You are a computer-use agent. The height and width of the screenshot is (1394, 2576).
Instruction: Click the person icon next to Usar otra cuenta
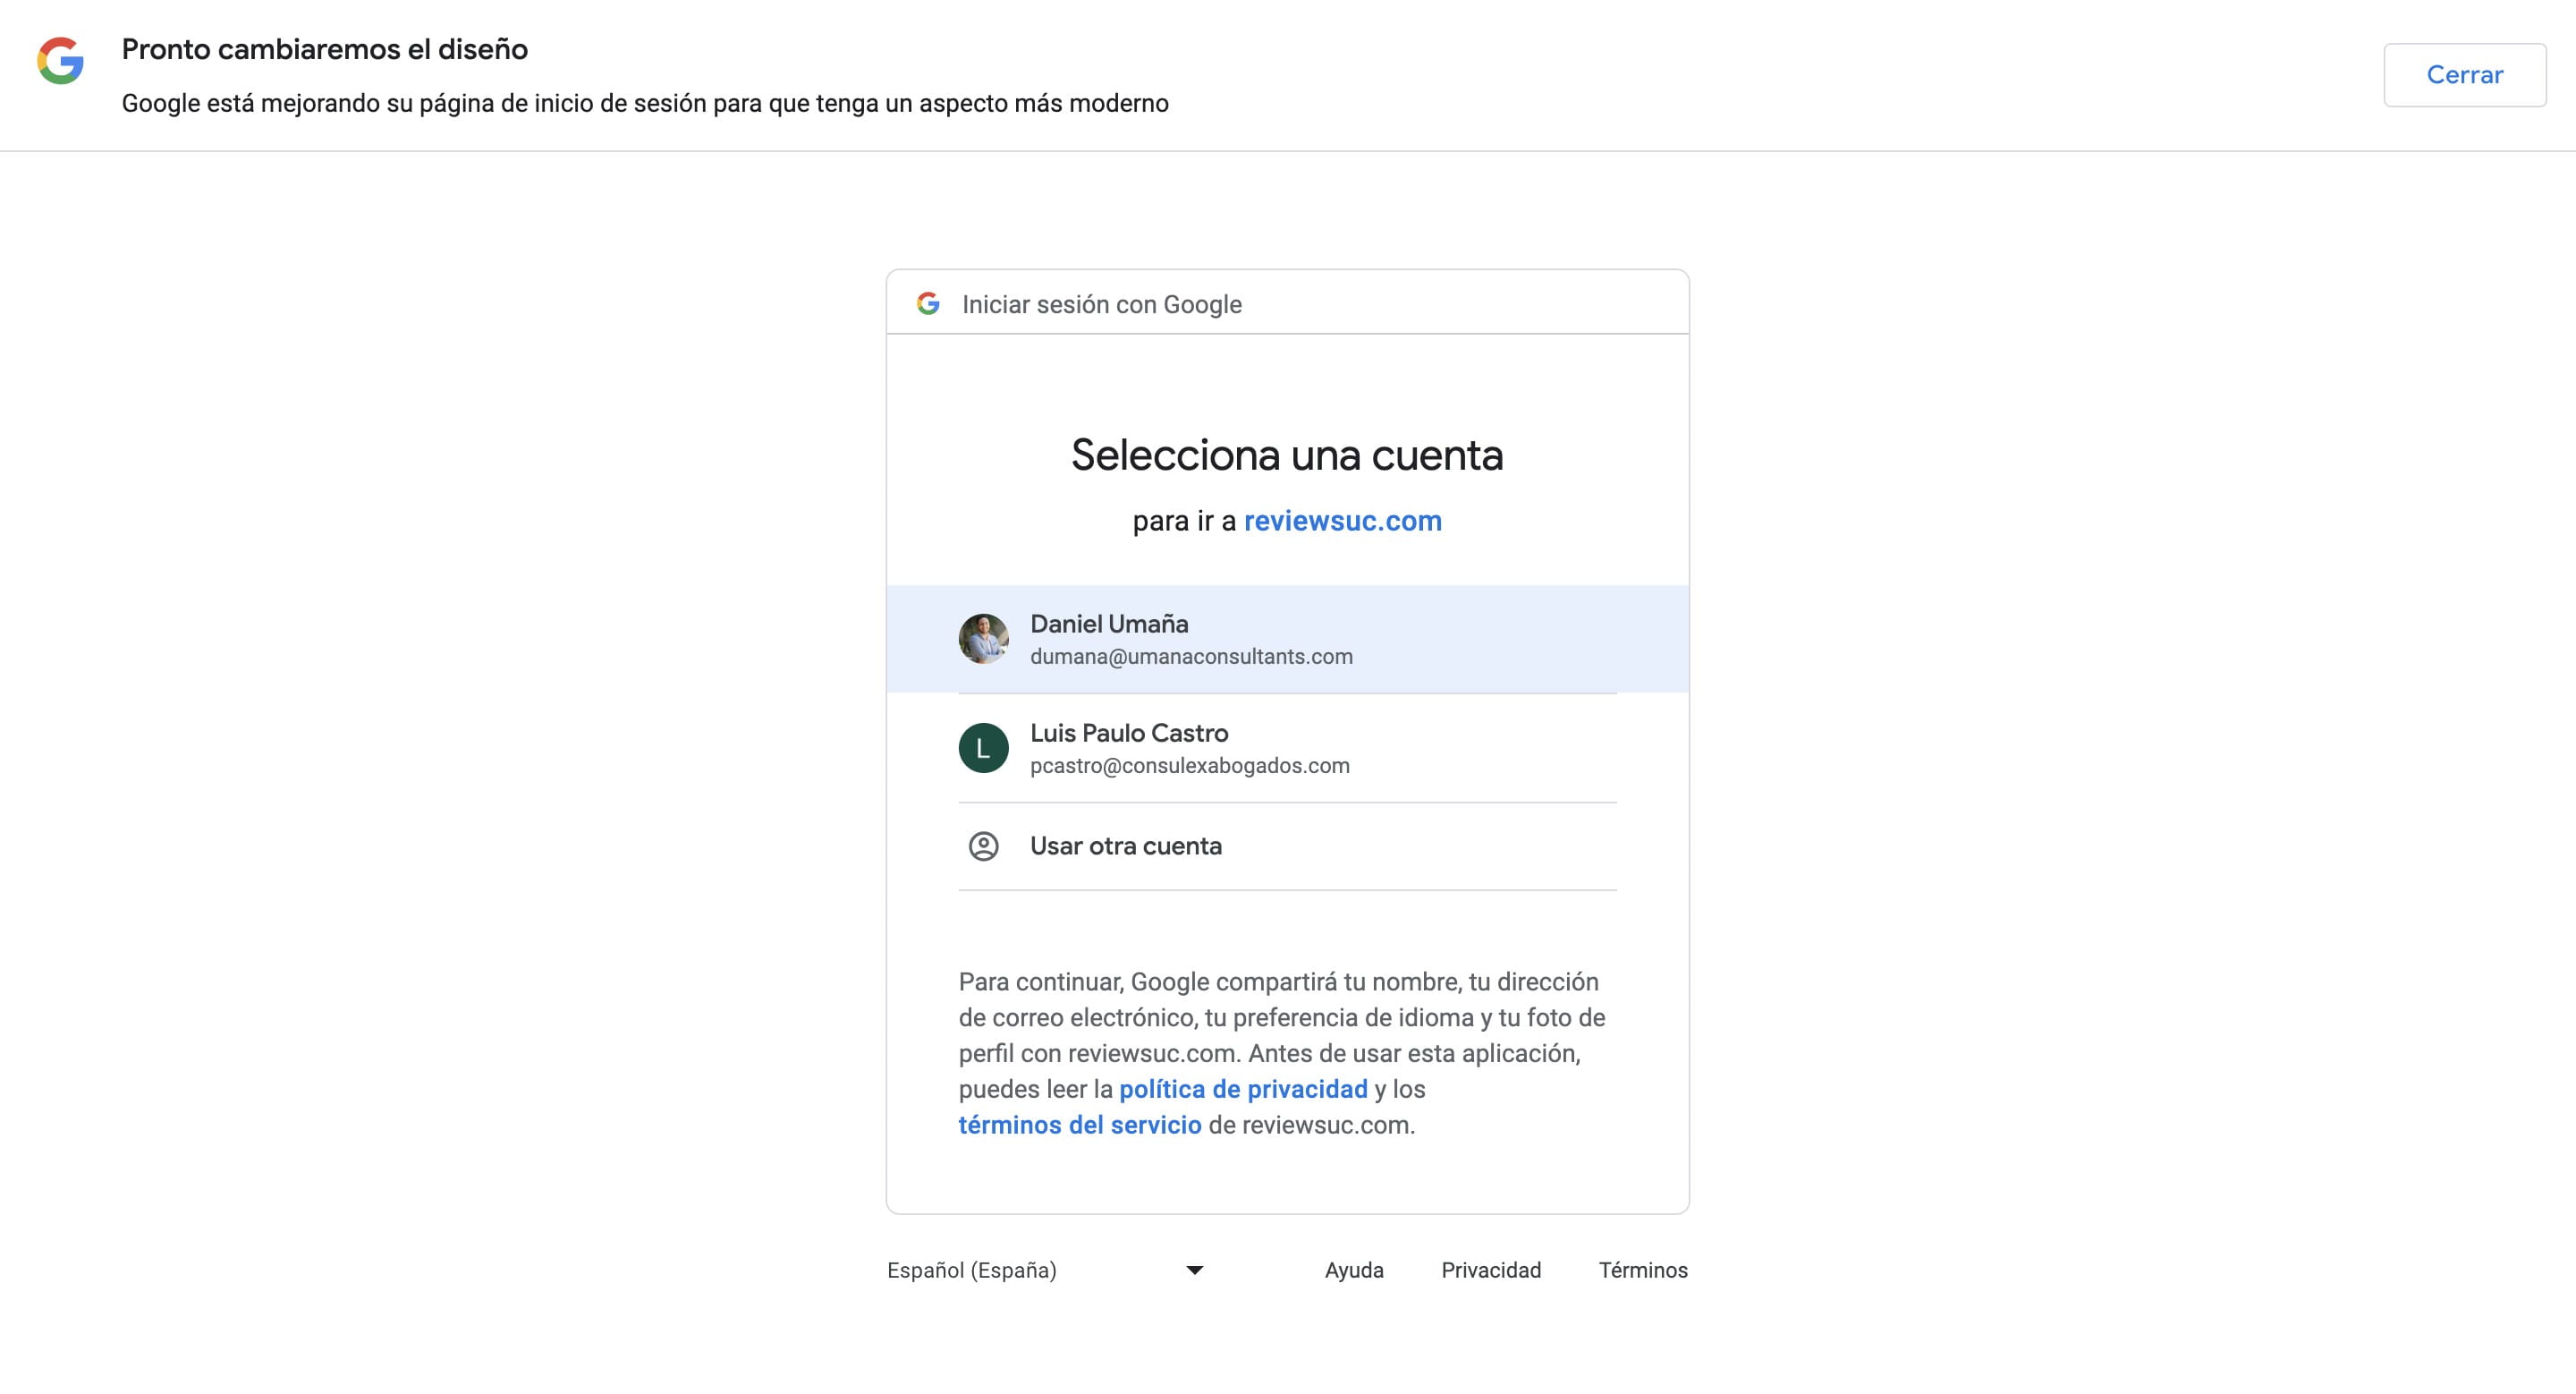click(x=983, y=846)
